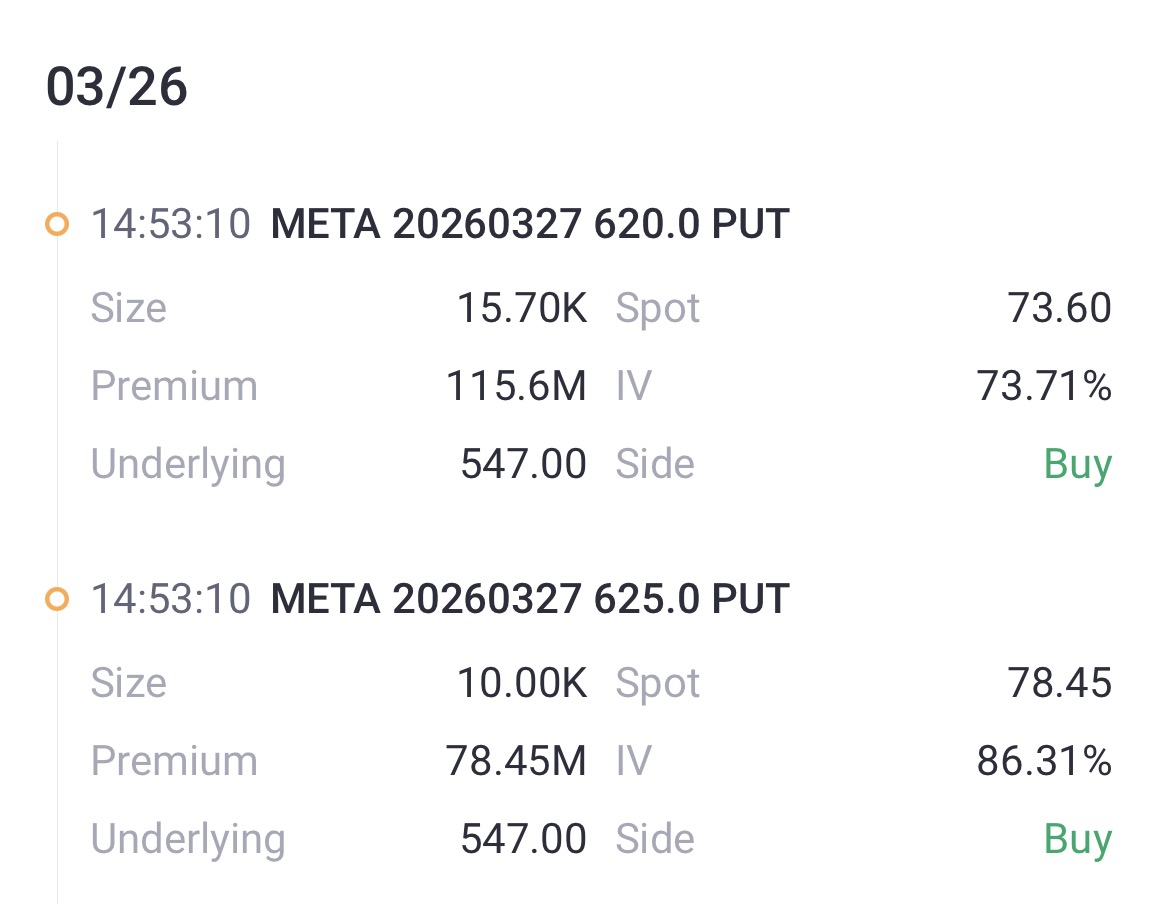The height and width of the screenshot is (904, 1170).
Task: Click IV value 86.31%
Action: pyautogui.click(x=1043, y=761)
